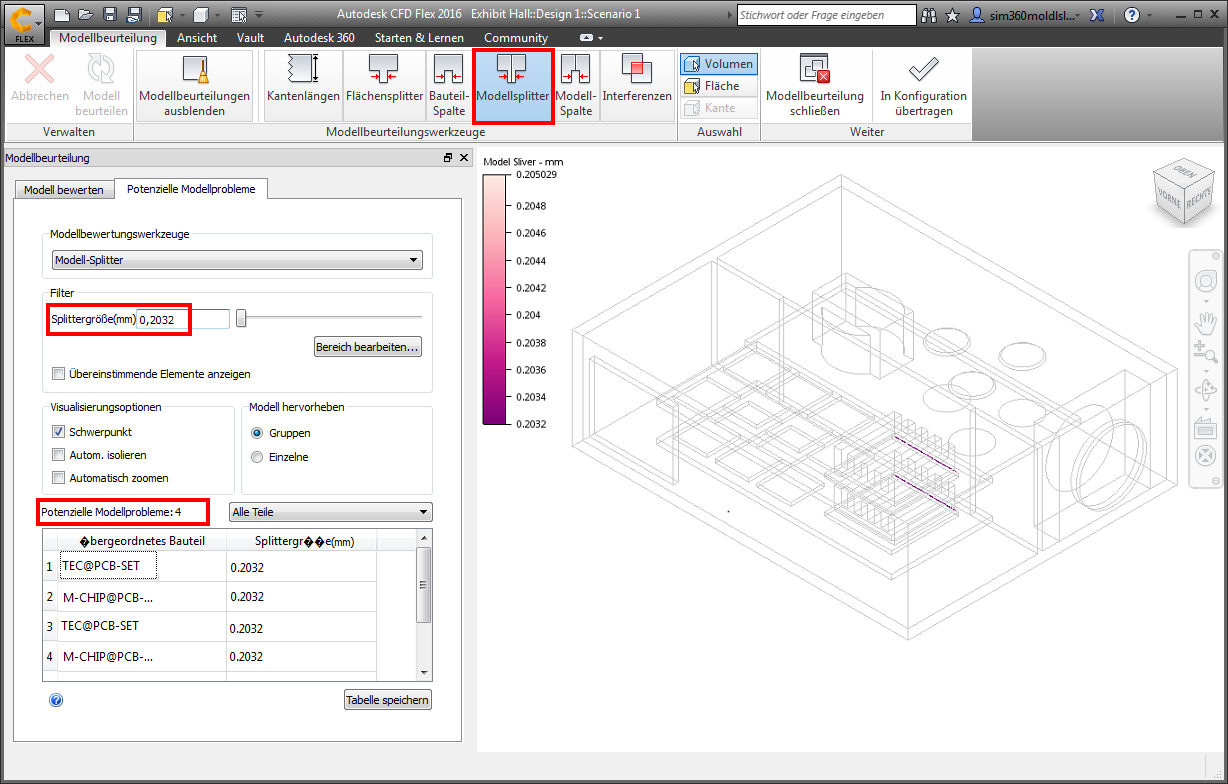The width and height of the screenshot is (1228, 784).
Task: Switch to the Vault ribbon tab
Action: [251, 37]
